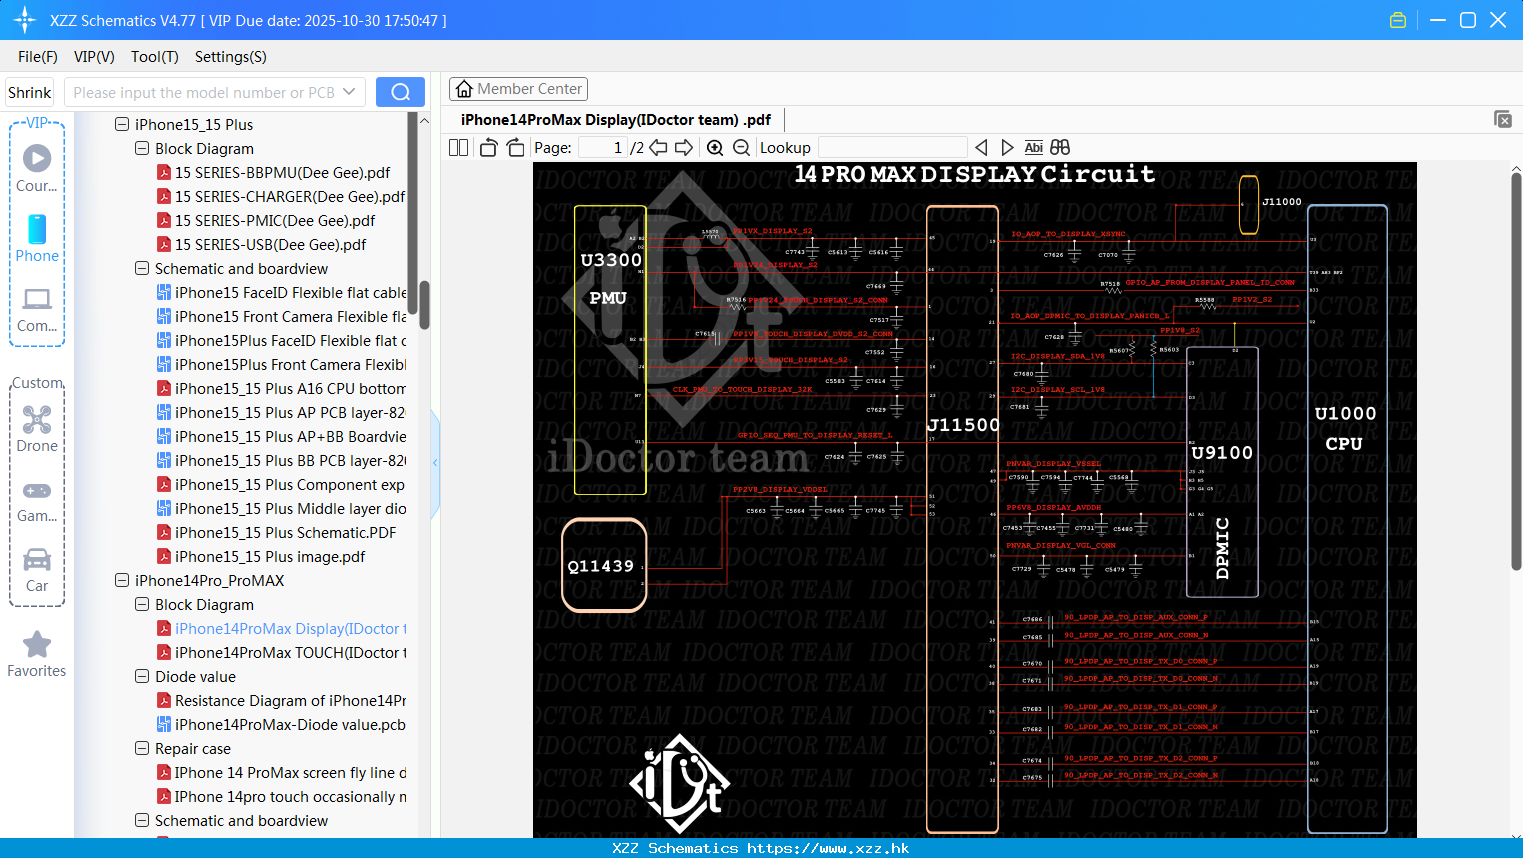The height and width of the screenshot is (858, 1523).
Task: Zoom in on the schematic
Action: pos(715,147)
